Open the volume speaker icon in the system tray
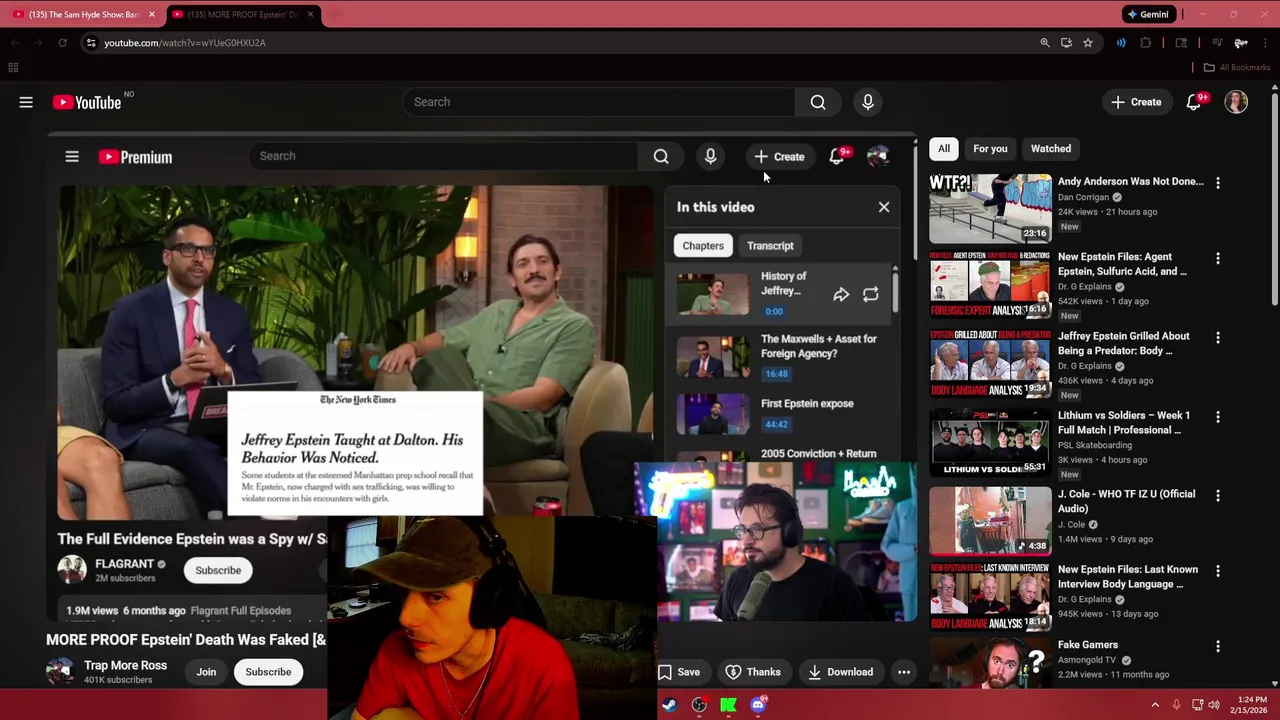The height and width of the screenshot is (720, 1280). 1214,705
